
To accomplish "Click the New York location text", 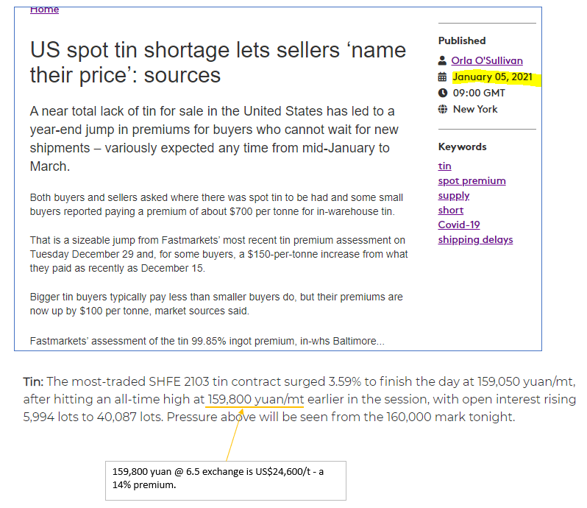I will point(475,109).
